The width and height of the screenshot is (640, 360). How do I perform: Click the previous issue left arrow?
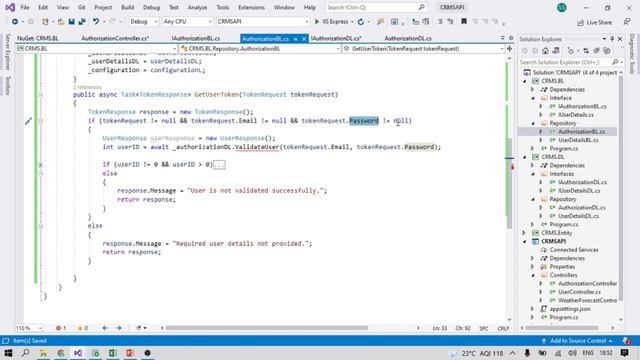coord(105,328)
